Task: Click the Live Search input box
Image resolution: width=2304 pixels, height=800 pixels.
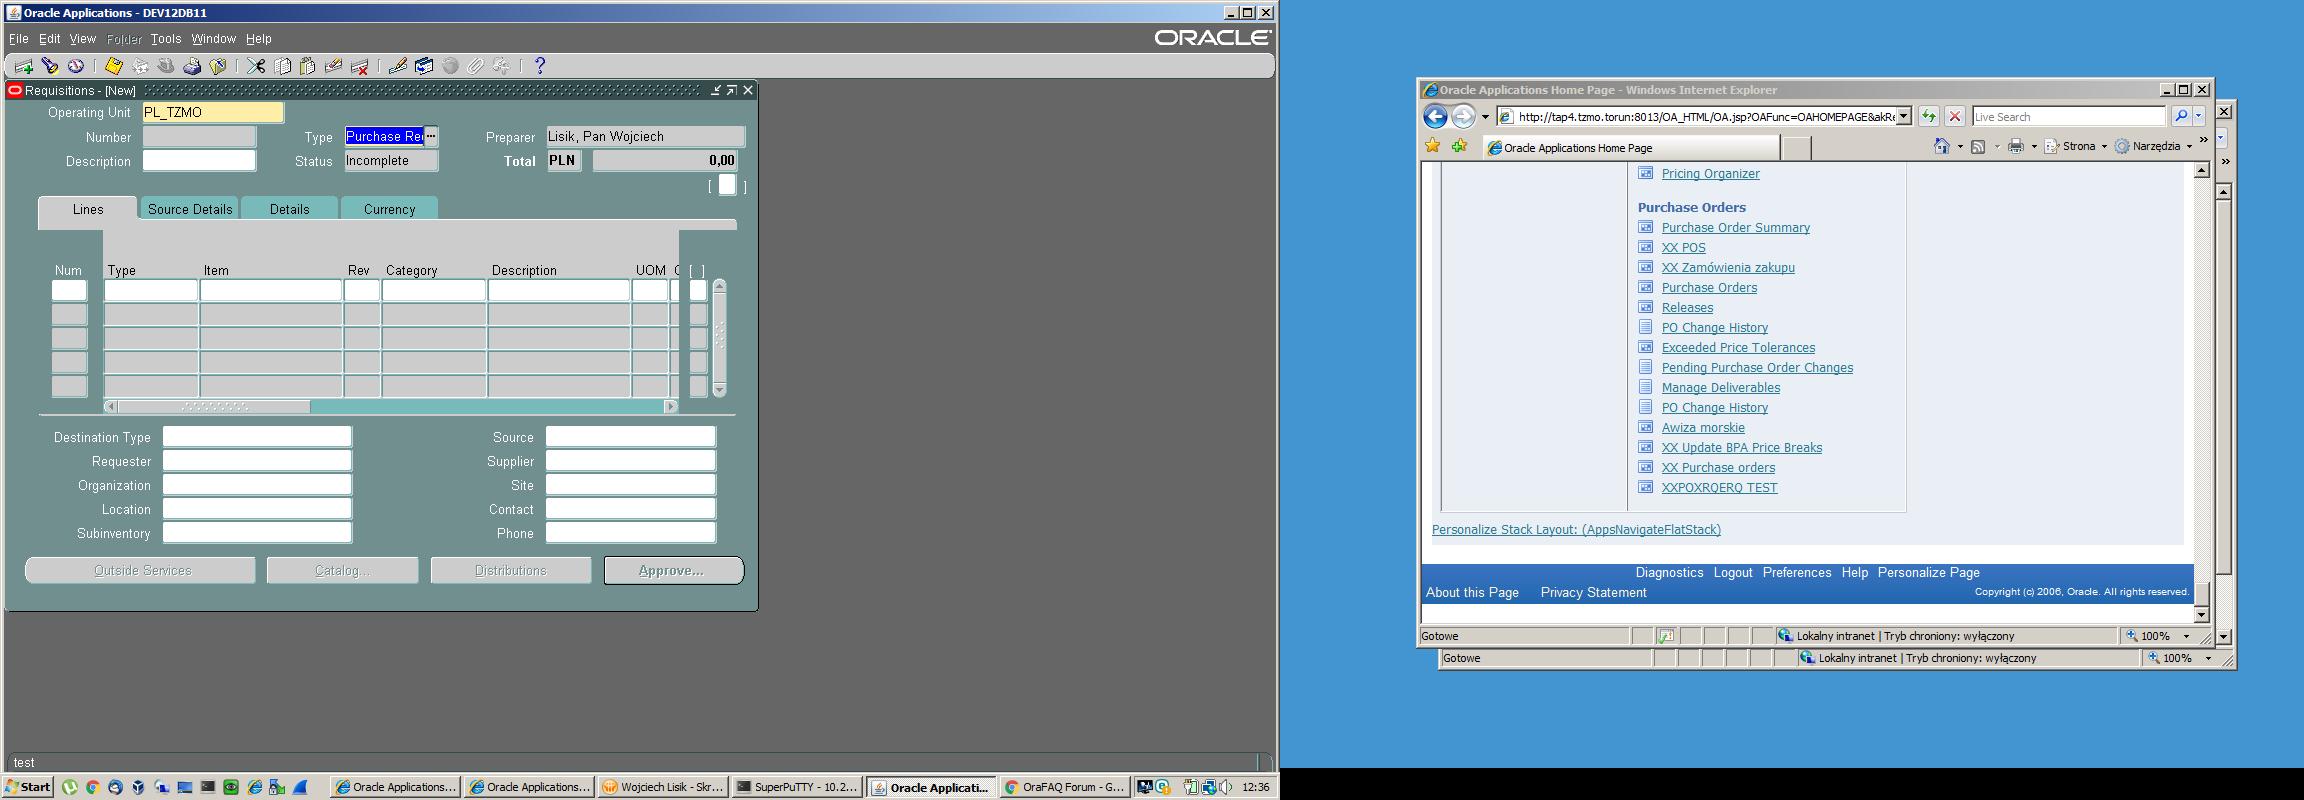Action: (2068, 116)
